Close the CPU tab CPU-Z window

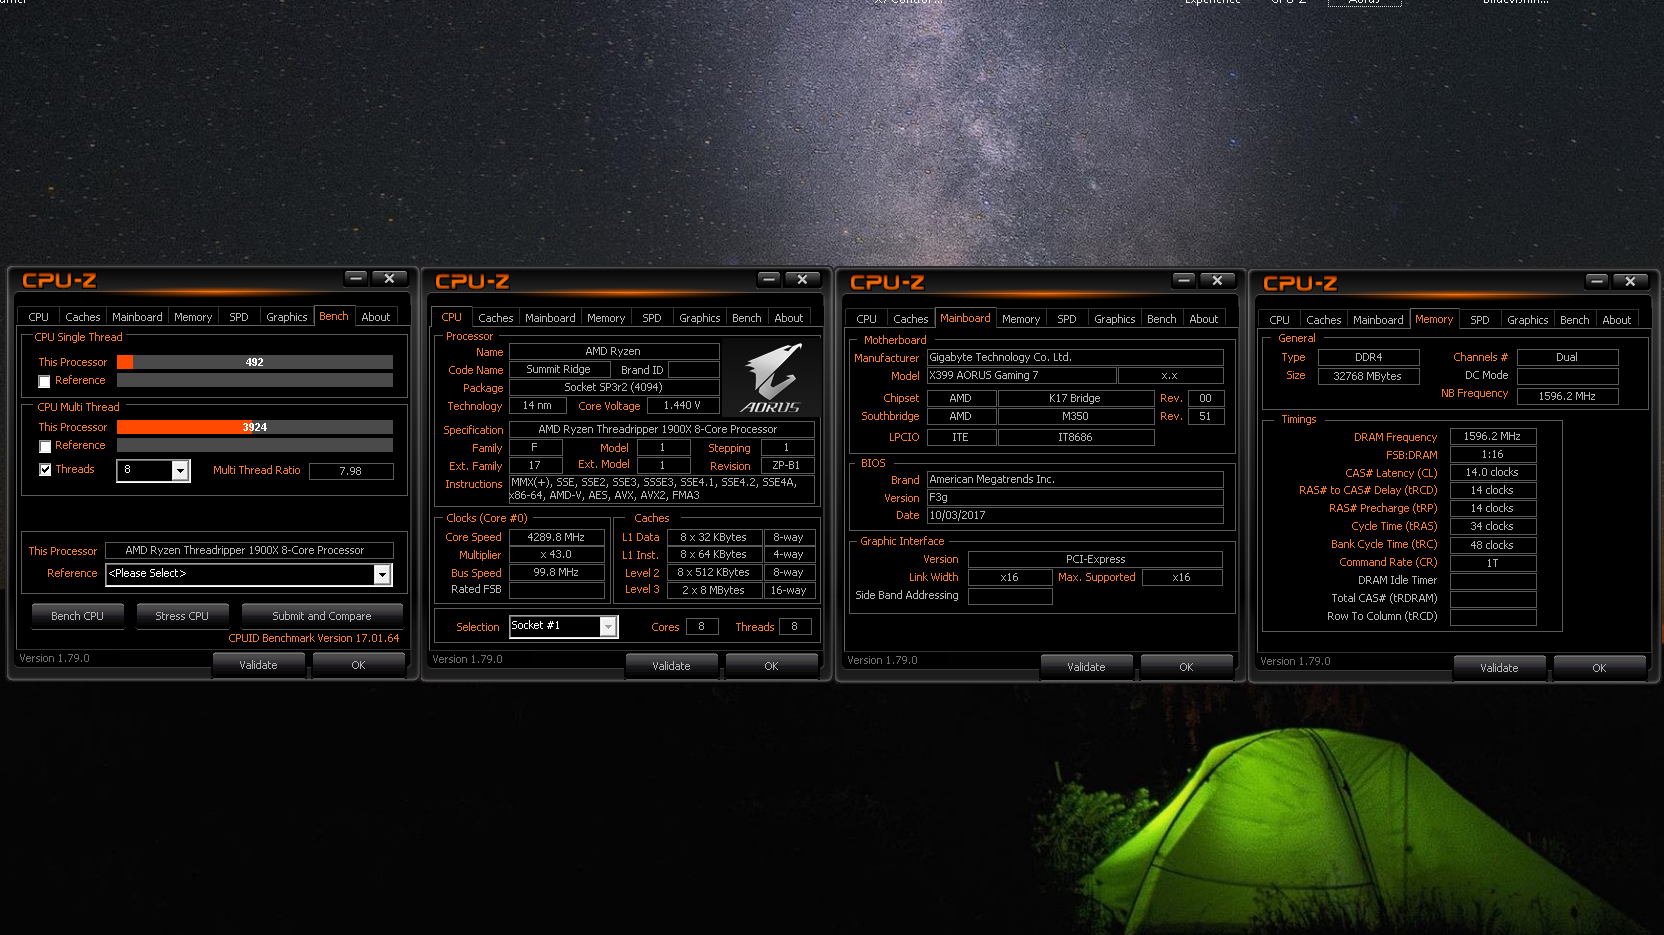click(803, 279)
